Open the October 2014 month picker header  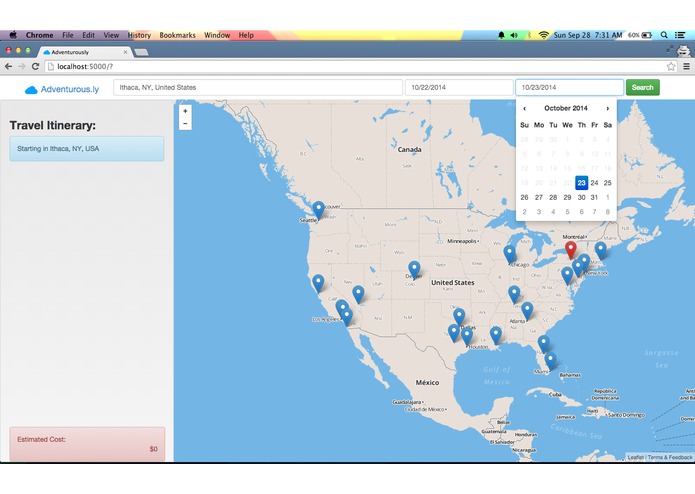point(566,108)
